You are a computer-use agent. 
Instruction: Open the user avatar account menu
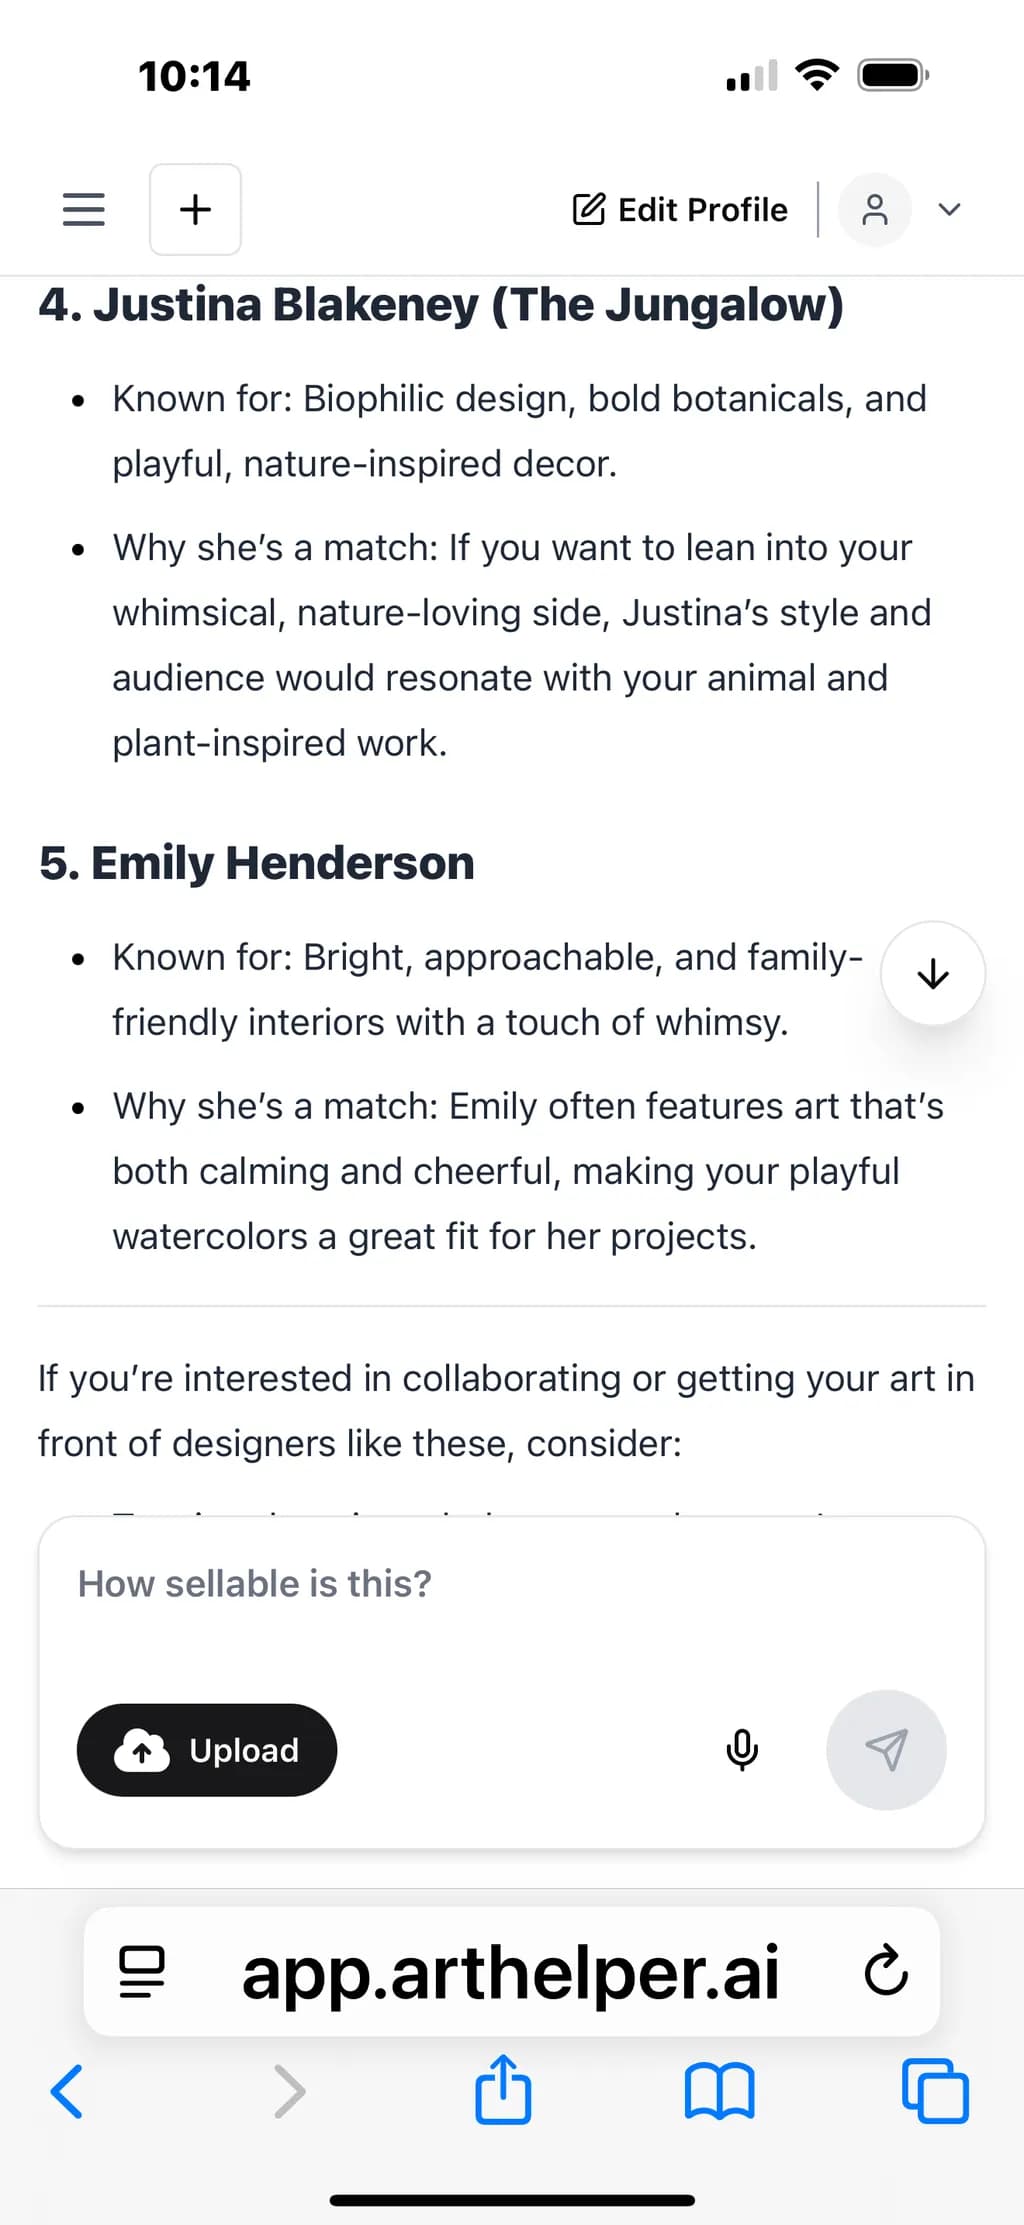[875, 209]
